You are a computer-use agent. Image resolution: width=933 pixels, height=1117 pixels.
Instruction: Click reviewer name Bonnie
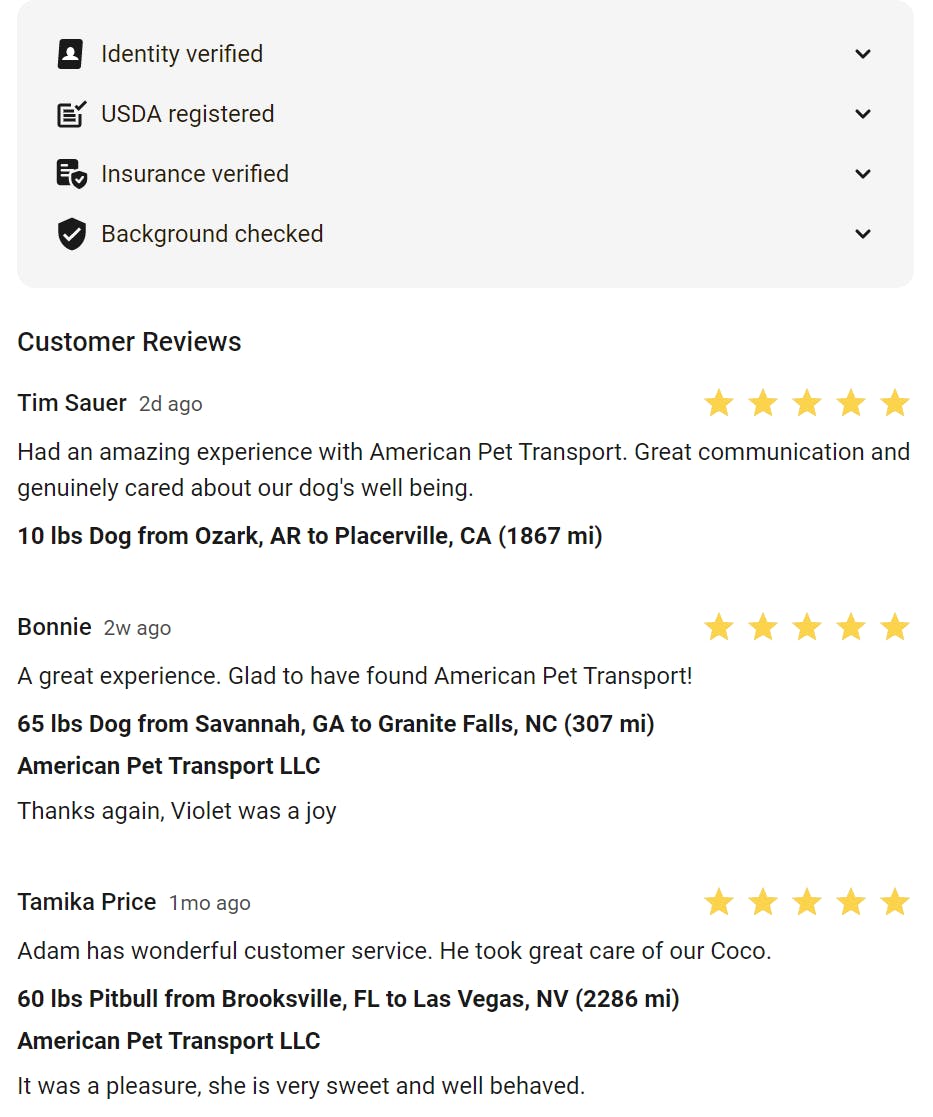[54, 627]
